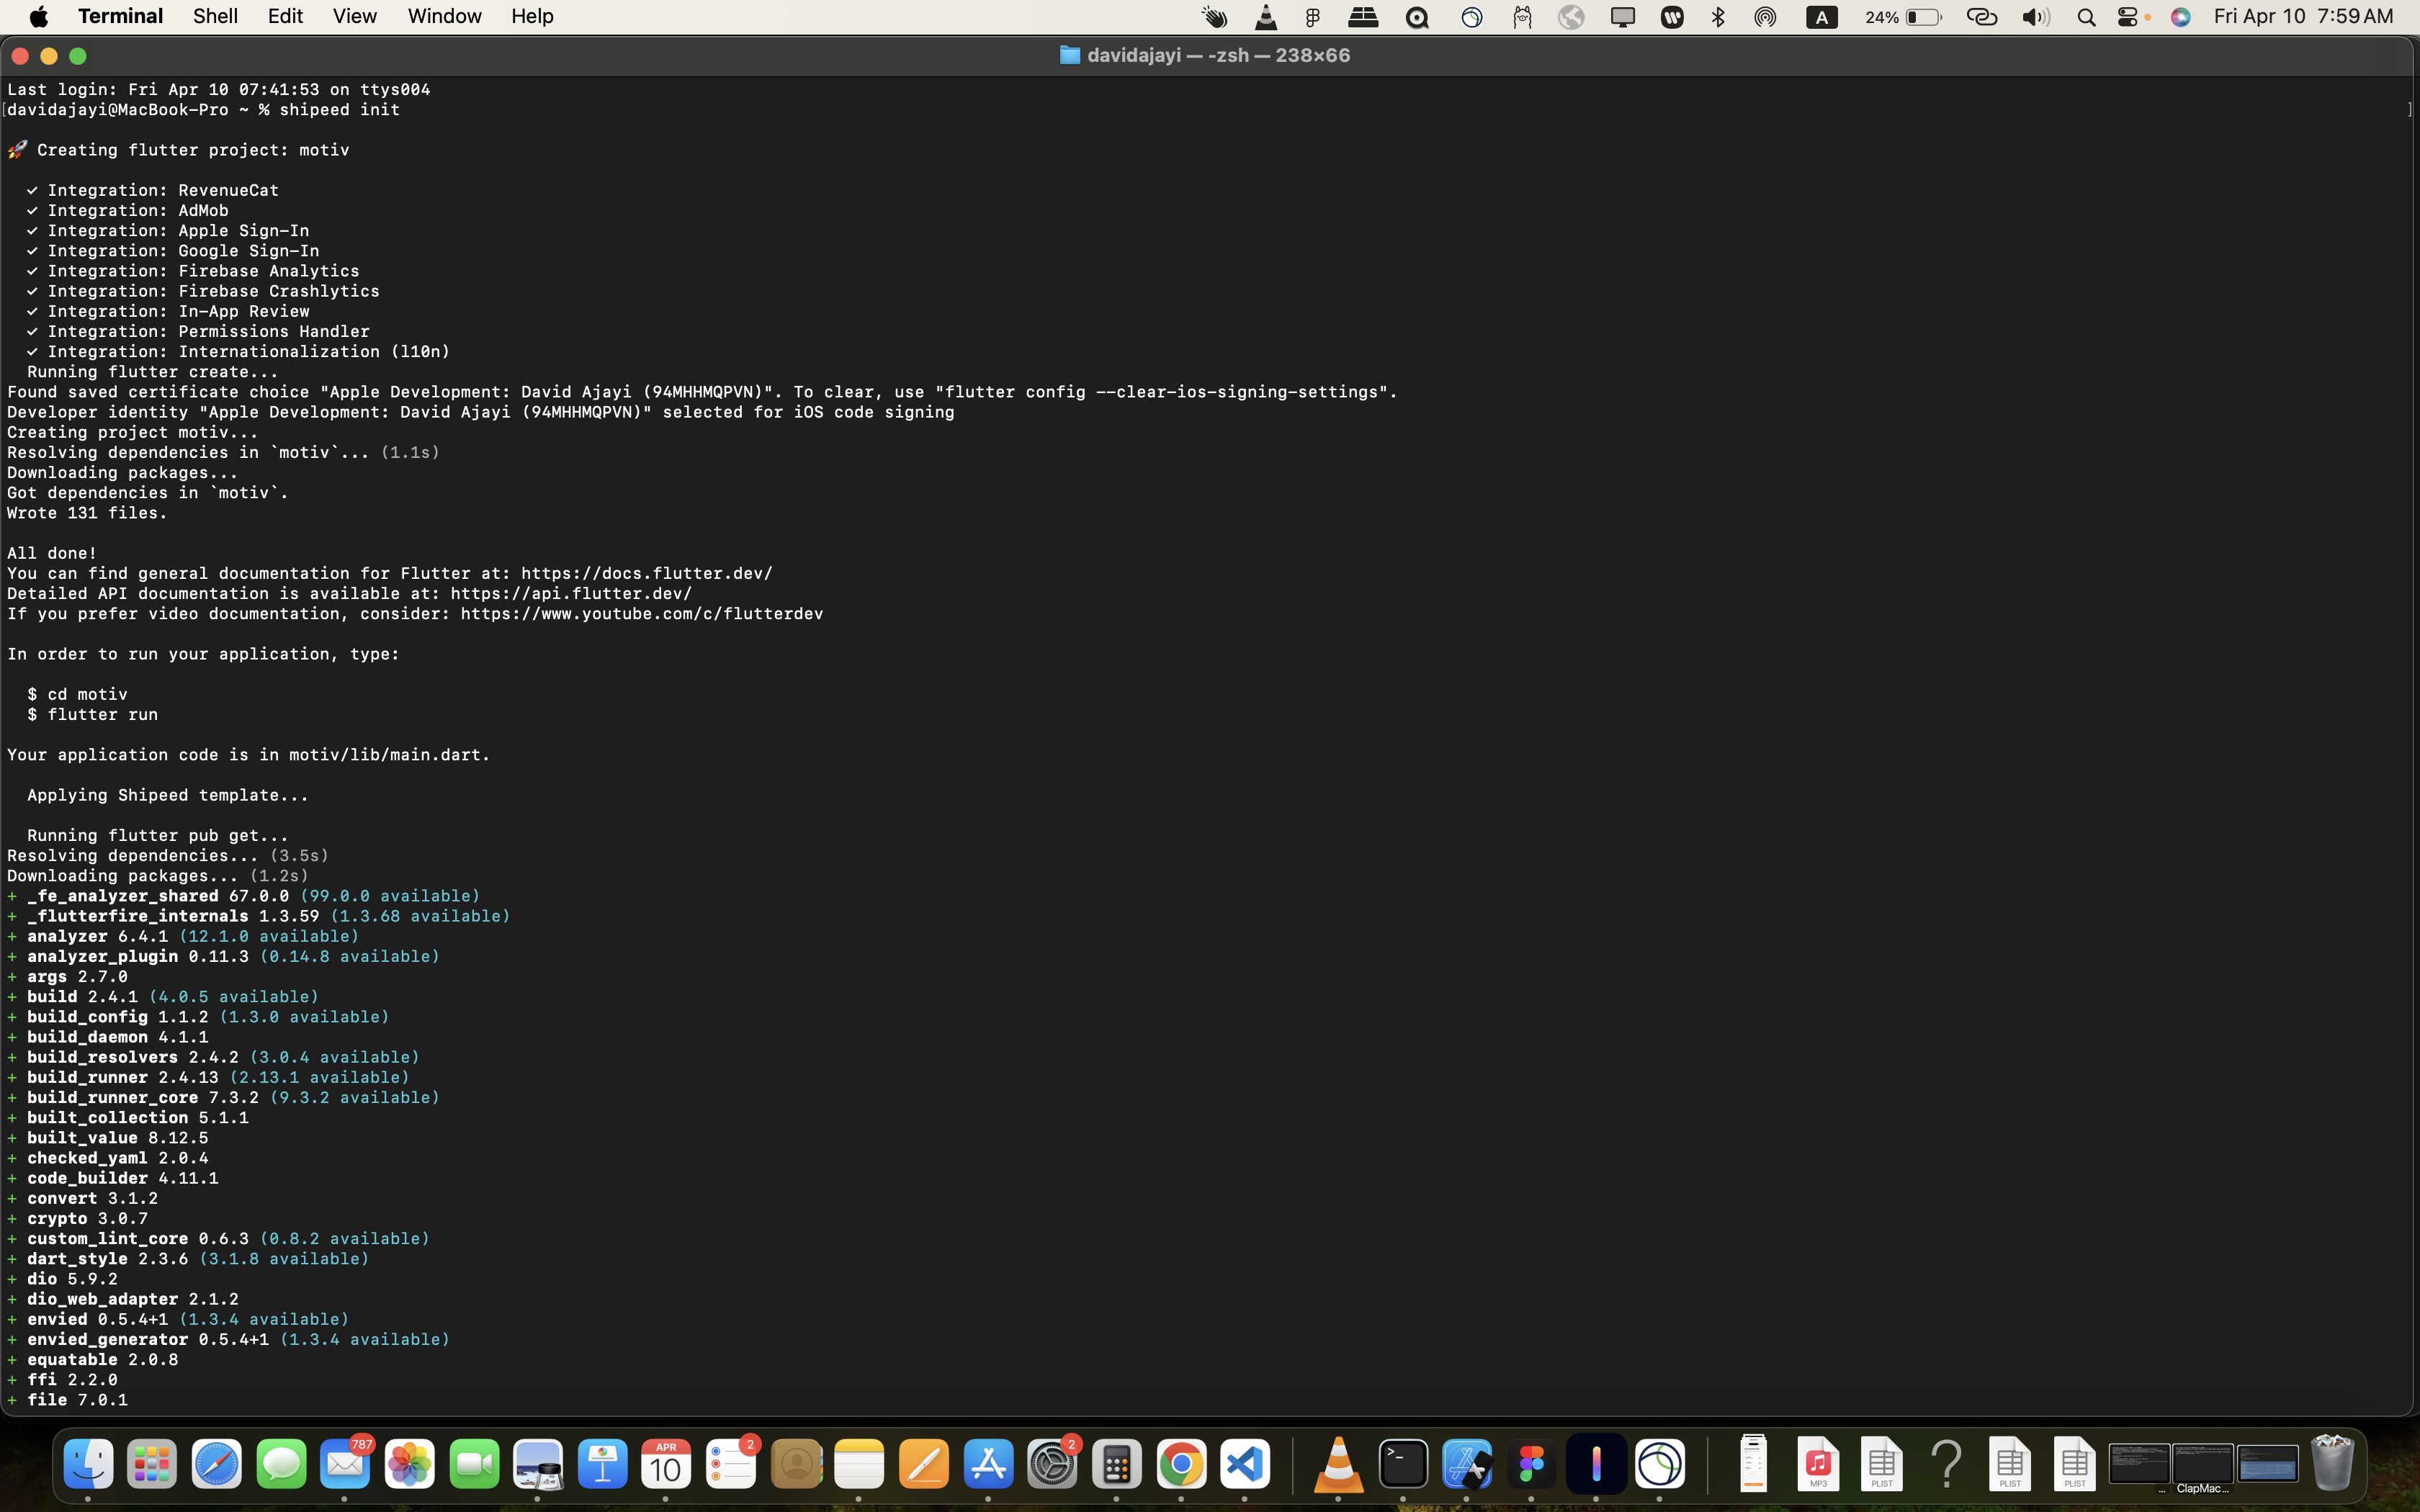Click the date and time clock
Image resolution: width=2420 pixels, height=1512 pixels.
(2303, 16)
